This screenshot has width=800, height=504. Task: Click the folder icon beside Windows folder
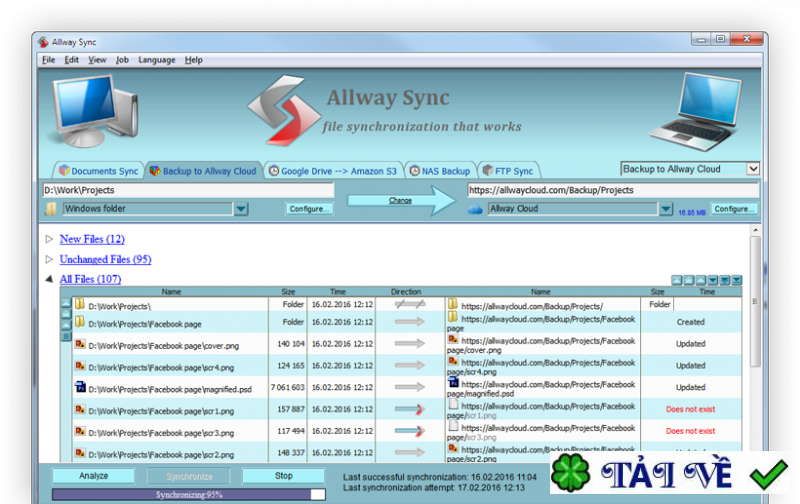point(51,209)
